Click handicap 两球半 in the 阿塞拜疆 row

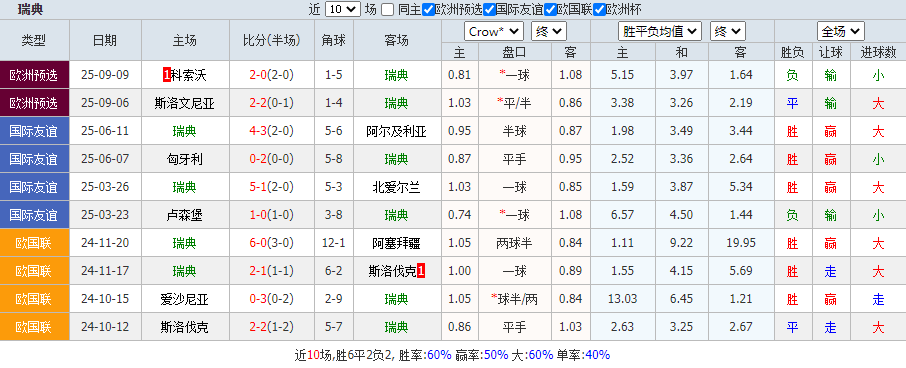tap(514, 244)
